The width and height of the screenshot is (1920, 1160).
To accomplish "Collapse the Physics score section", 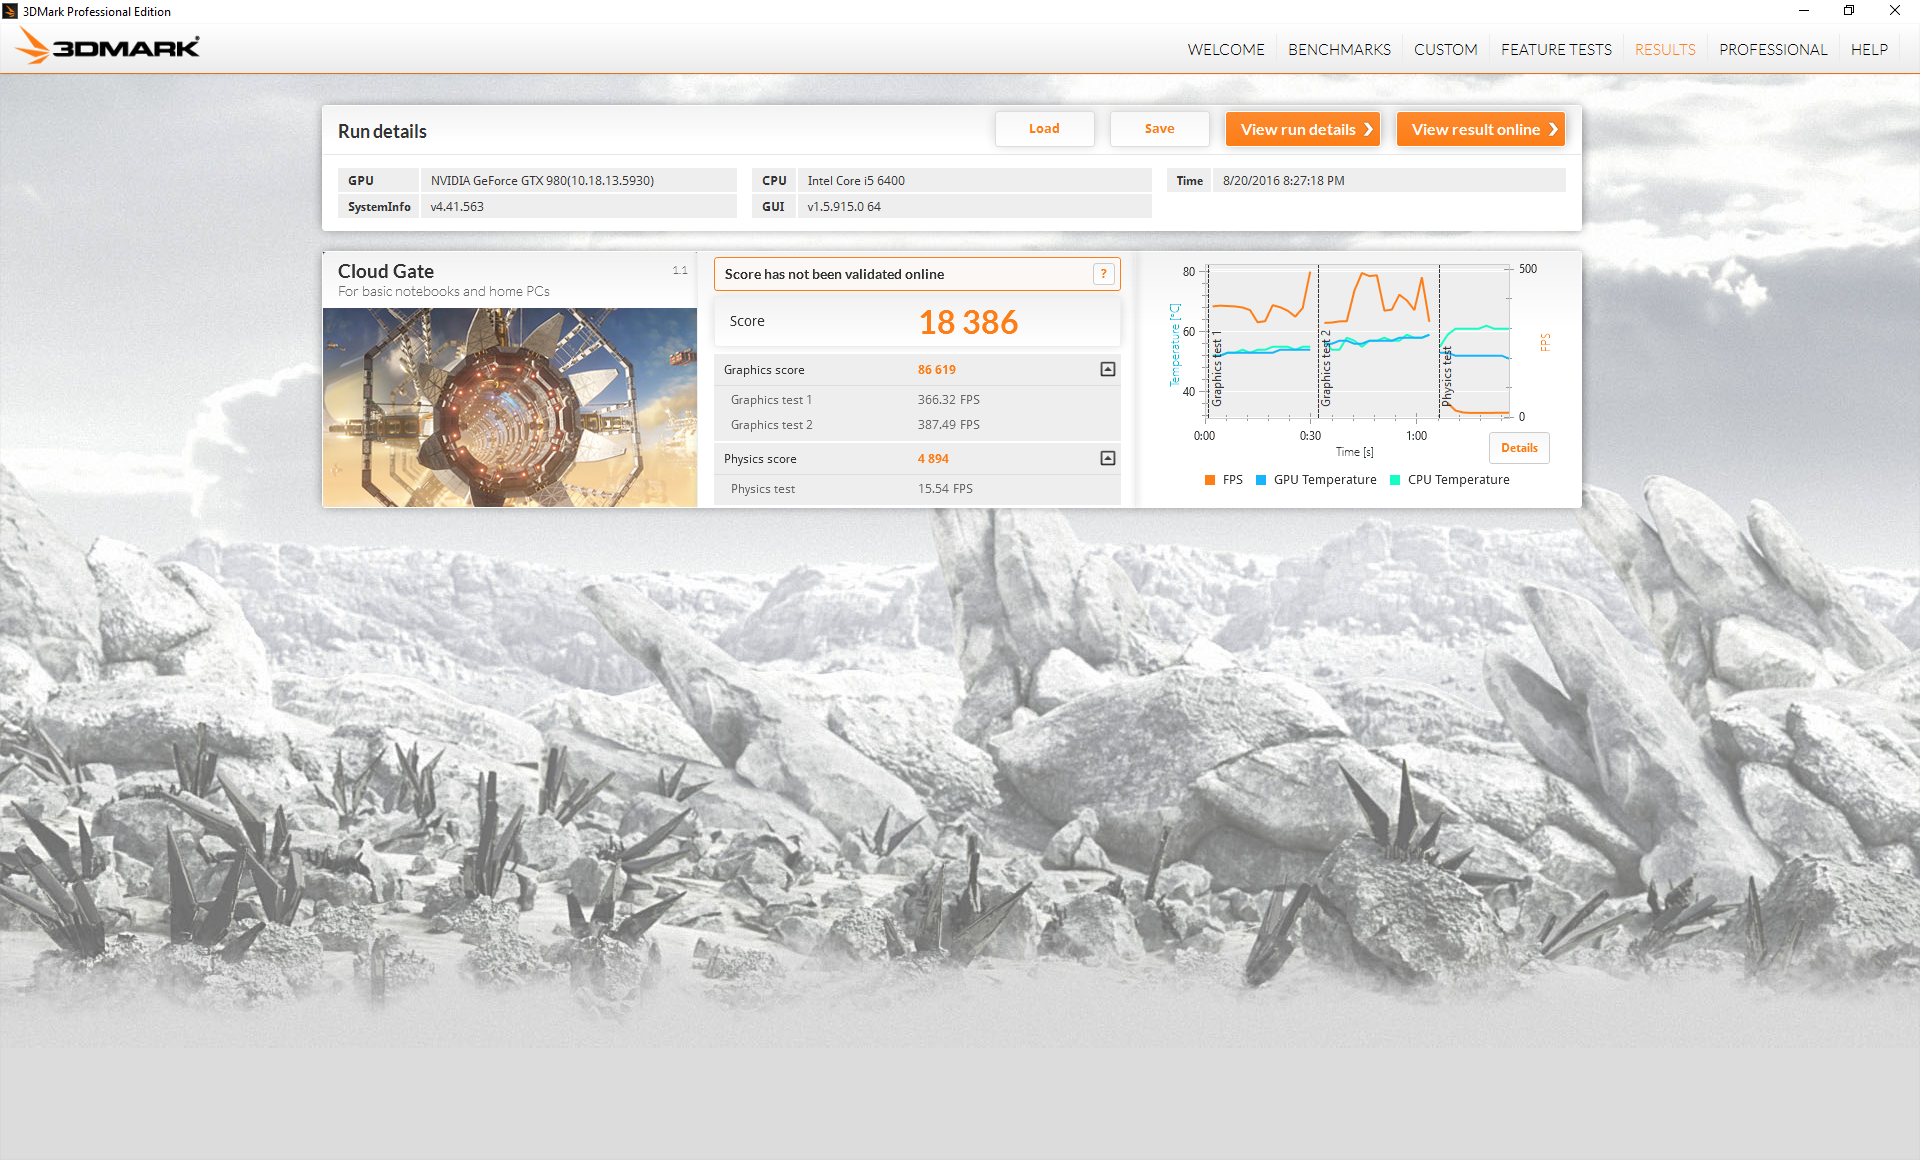I will [x=1107, y=459].
